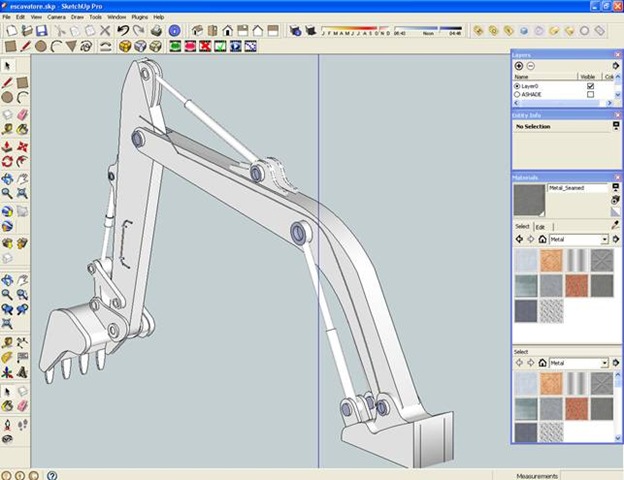The image size is (624, 480).
Task: Open the lower Metal materials library dropdown
Action: (605, 363)
